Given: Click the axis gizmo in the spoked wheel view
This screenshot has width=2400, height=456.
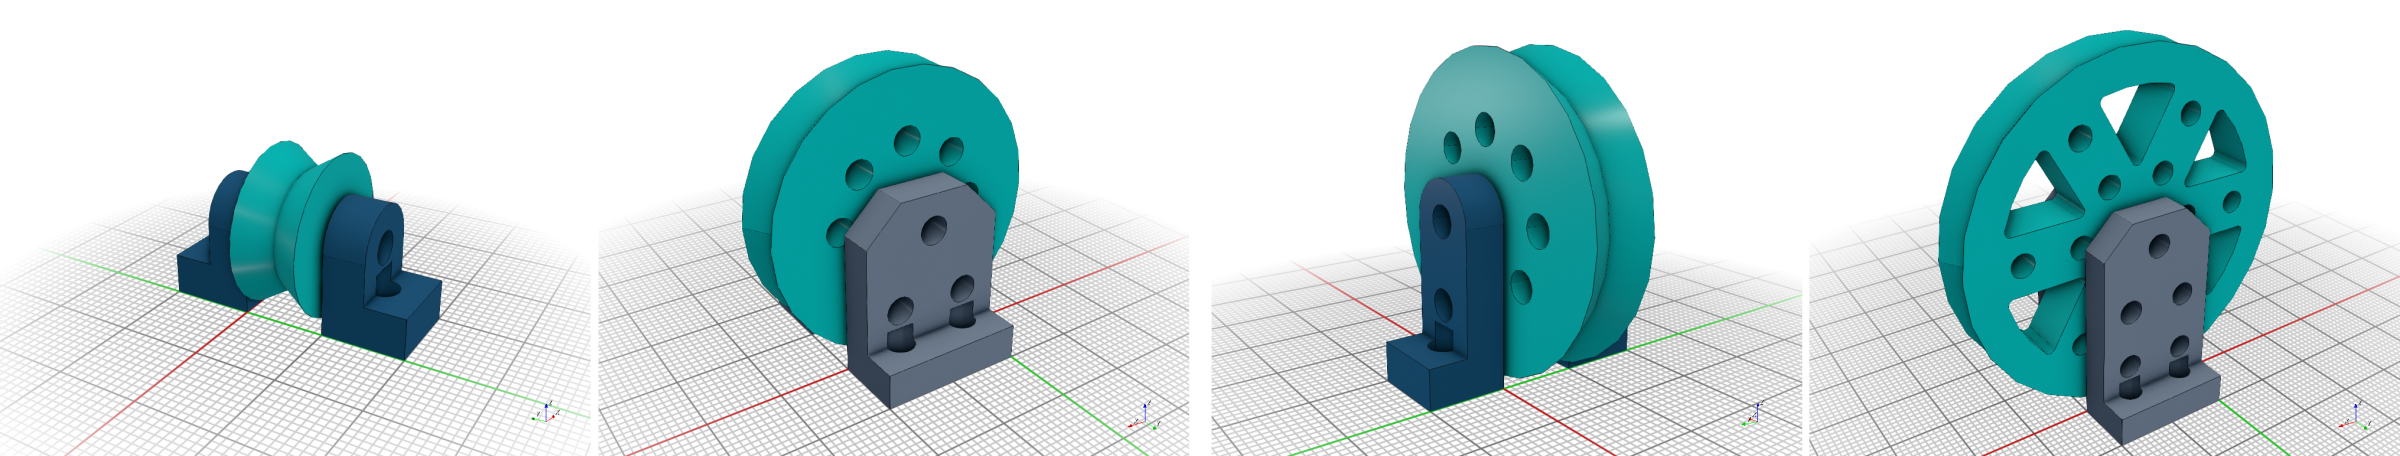Looking at the screenshot, I should (2358, 418).
